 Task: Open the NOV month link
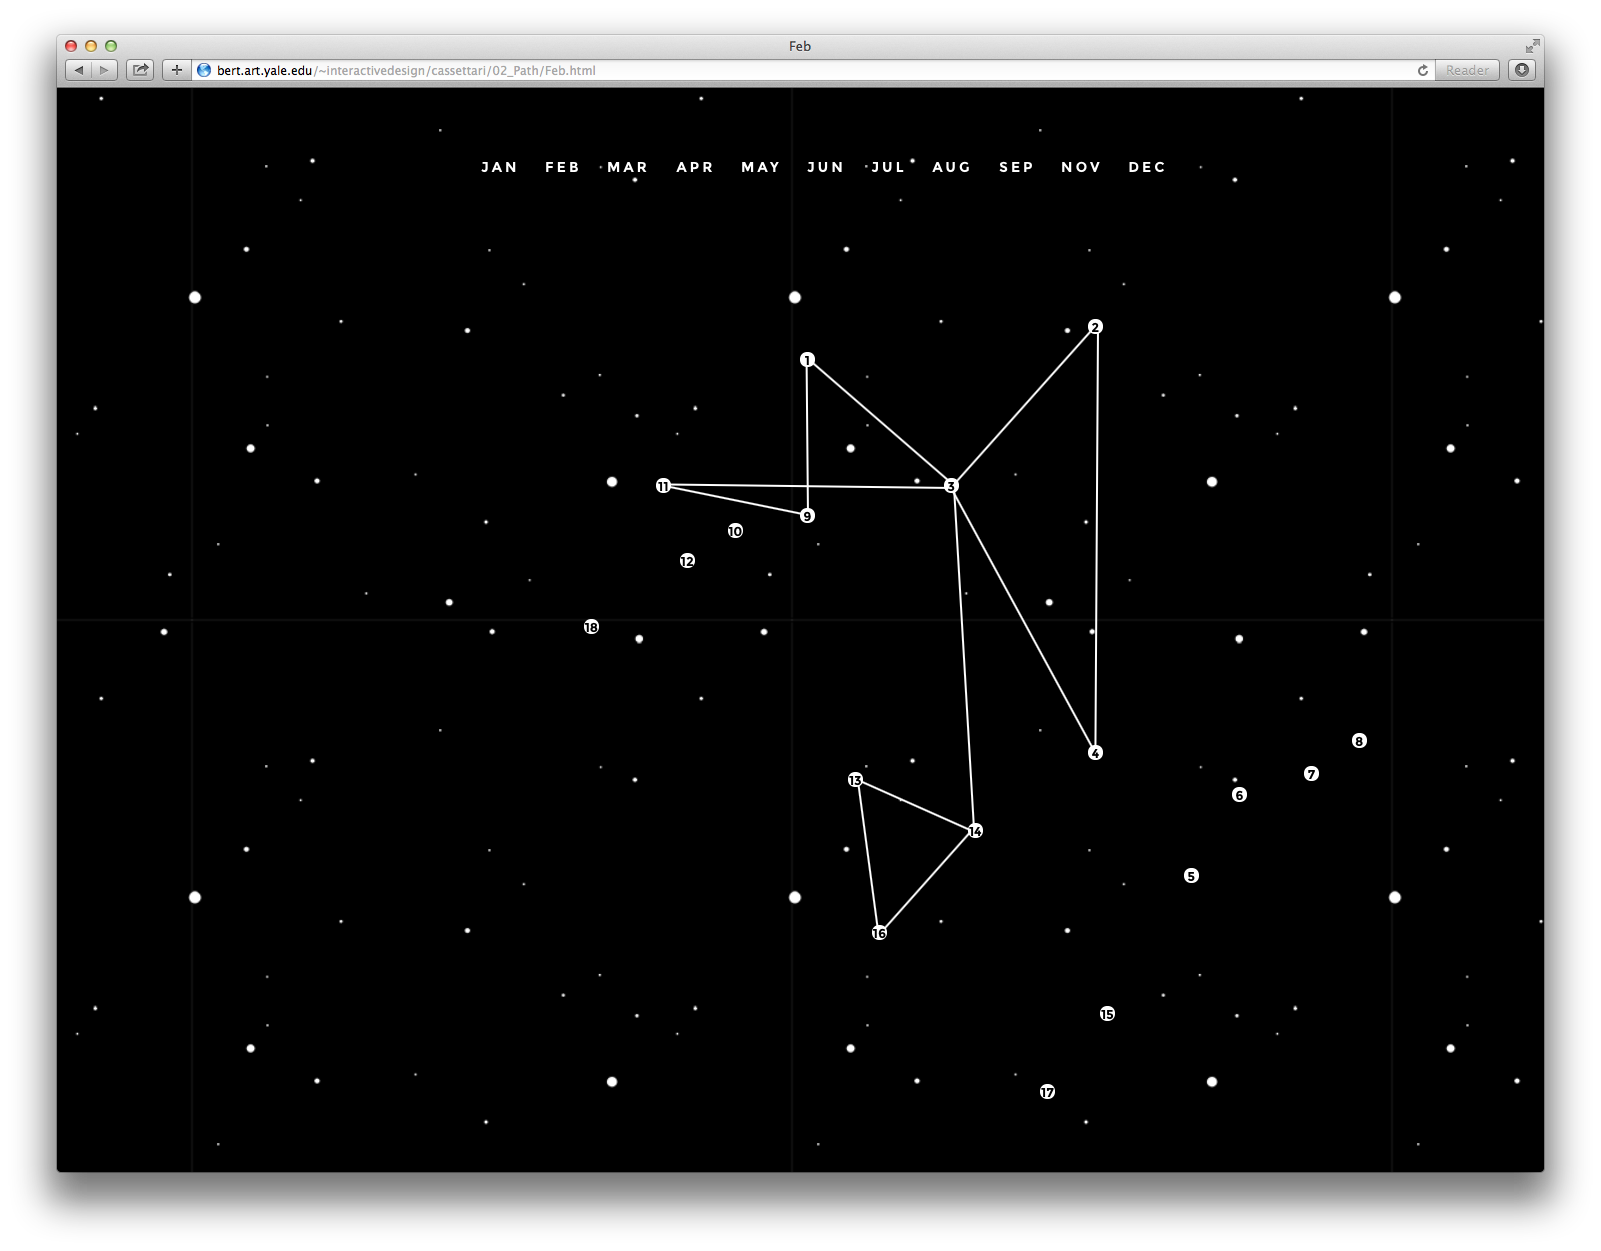(x=1081, y=167)
